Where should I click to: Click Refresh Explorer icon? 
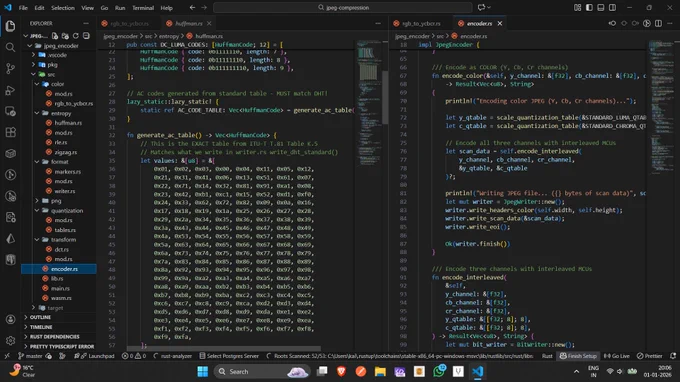(76, 36)
